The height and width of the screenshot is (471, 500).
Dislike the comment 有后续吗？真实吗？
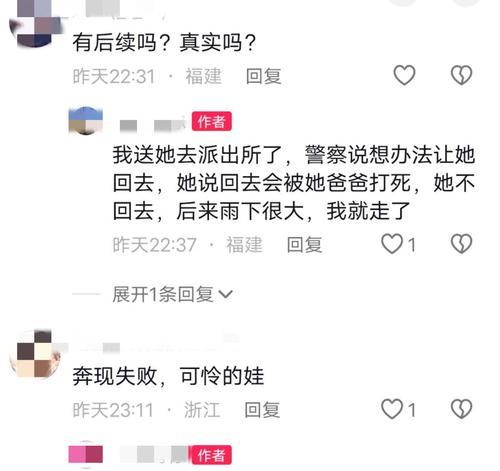[461, 75]
